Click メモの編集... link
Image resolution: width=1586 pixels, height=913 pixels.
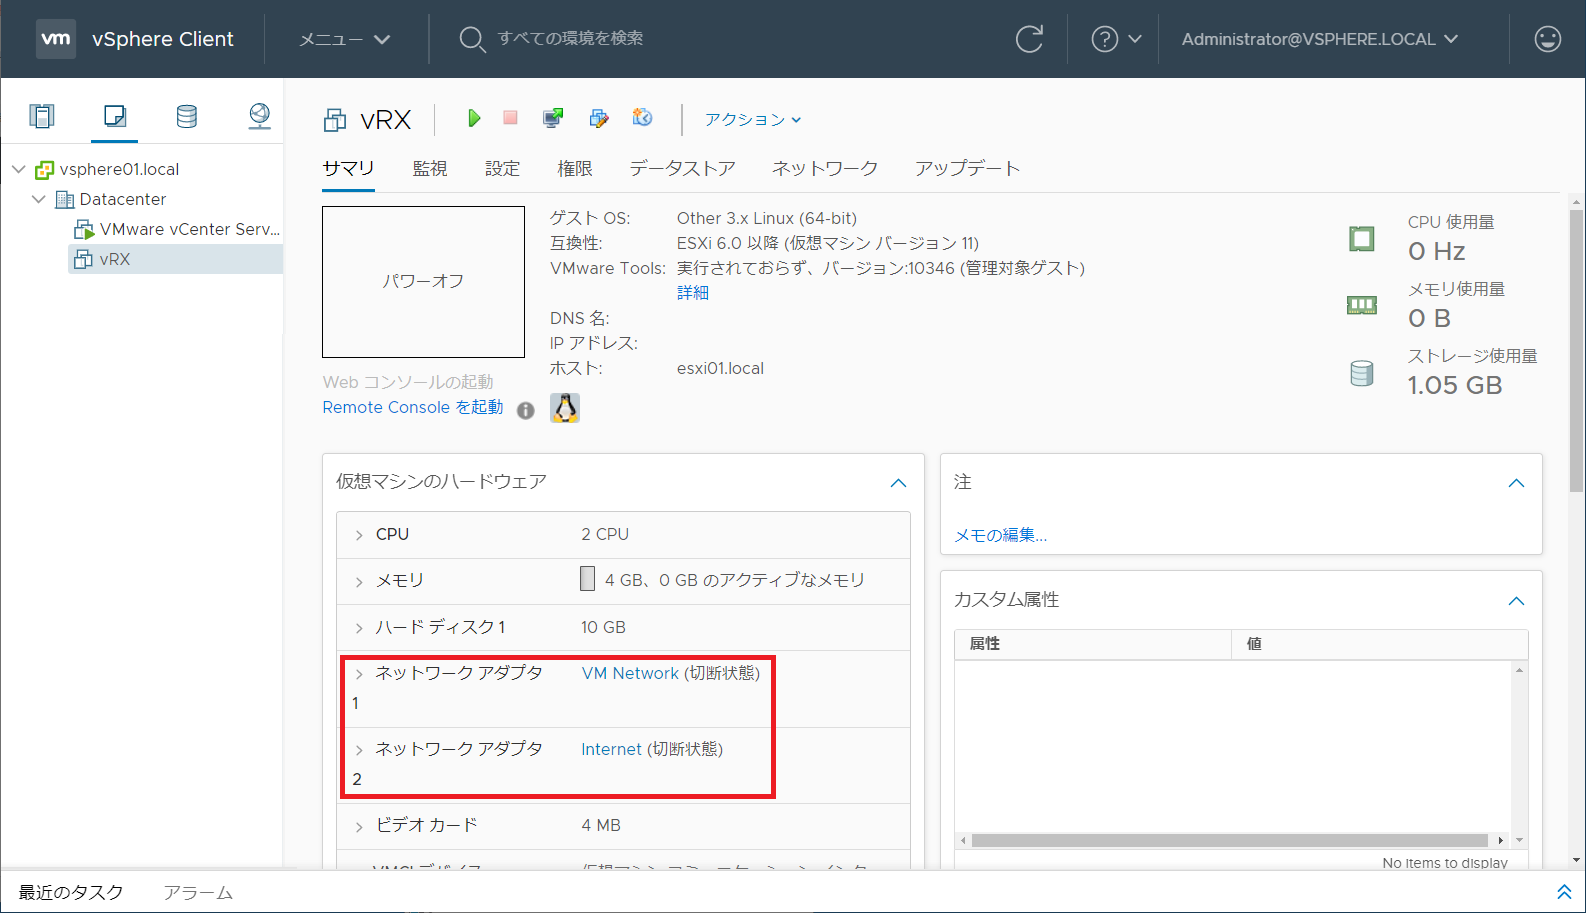pyautogui.click(x=1000, y=535)
